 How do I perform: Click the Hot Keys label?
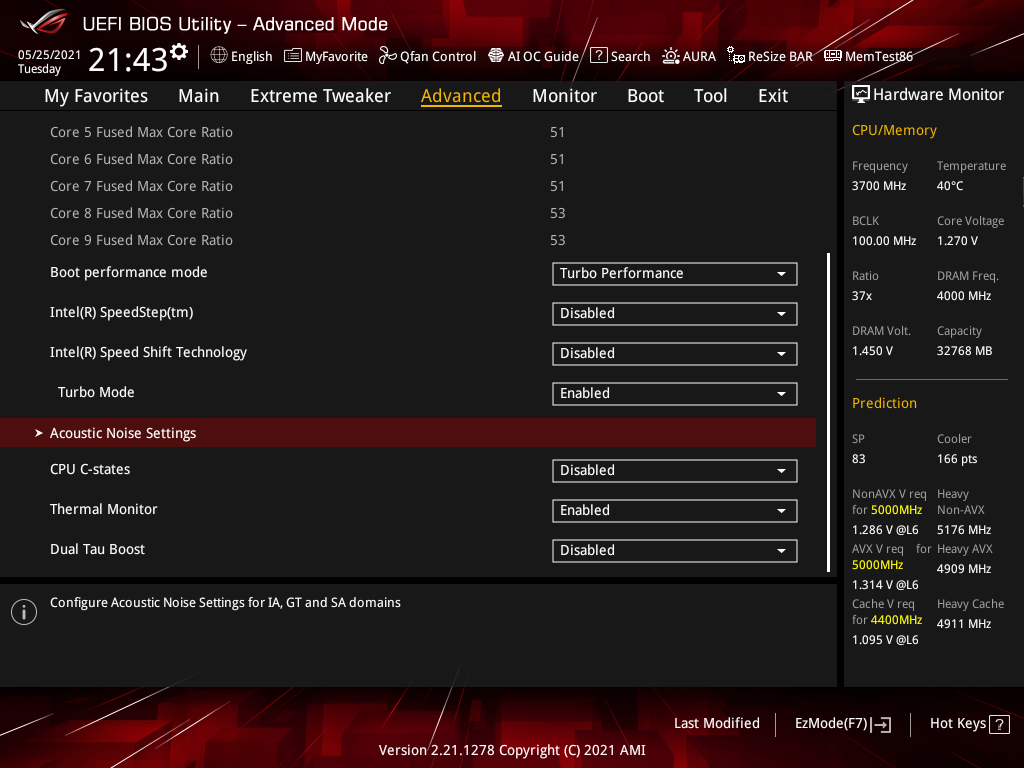click(957, 724)
